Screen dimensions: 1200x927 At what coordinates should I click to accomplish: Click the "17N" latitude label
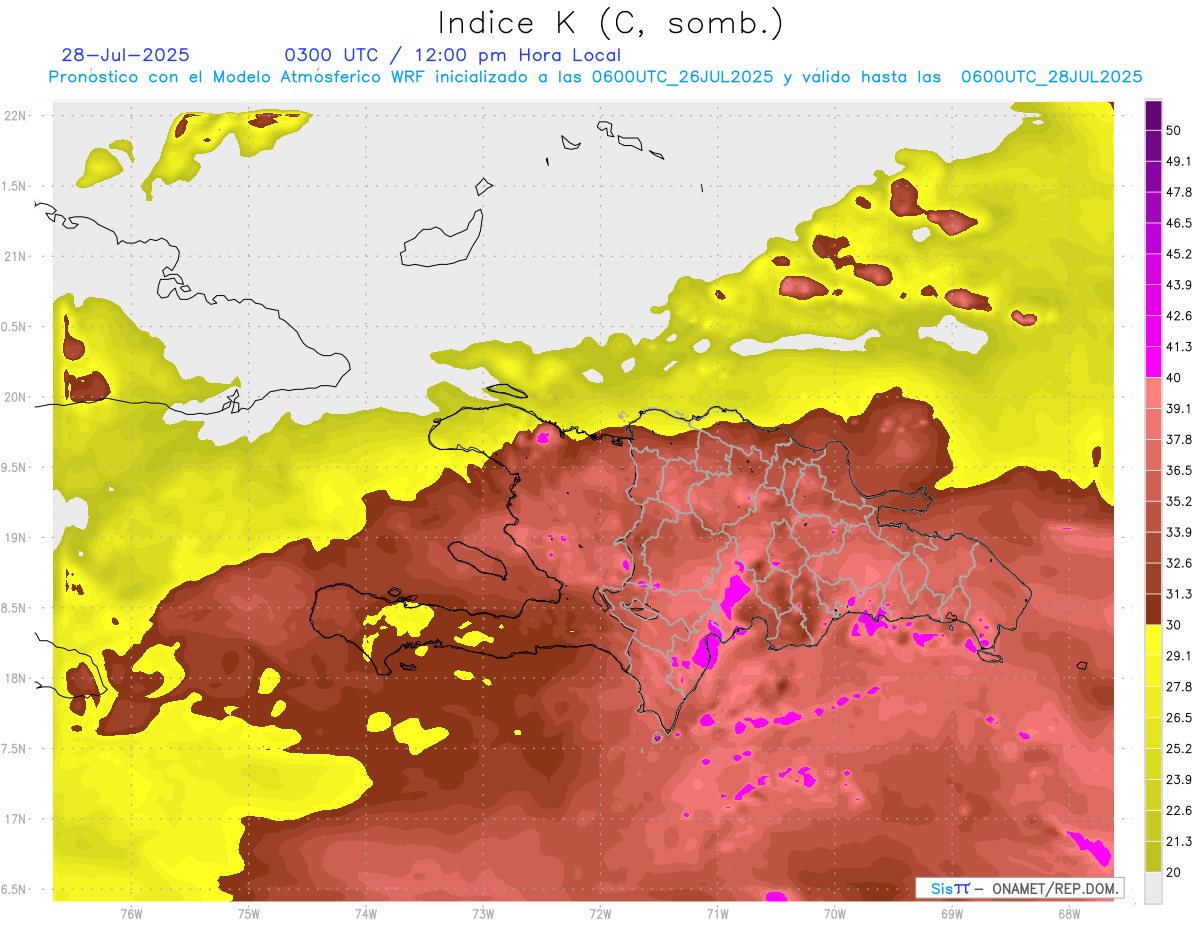(x=16, y=819)
